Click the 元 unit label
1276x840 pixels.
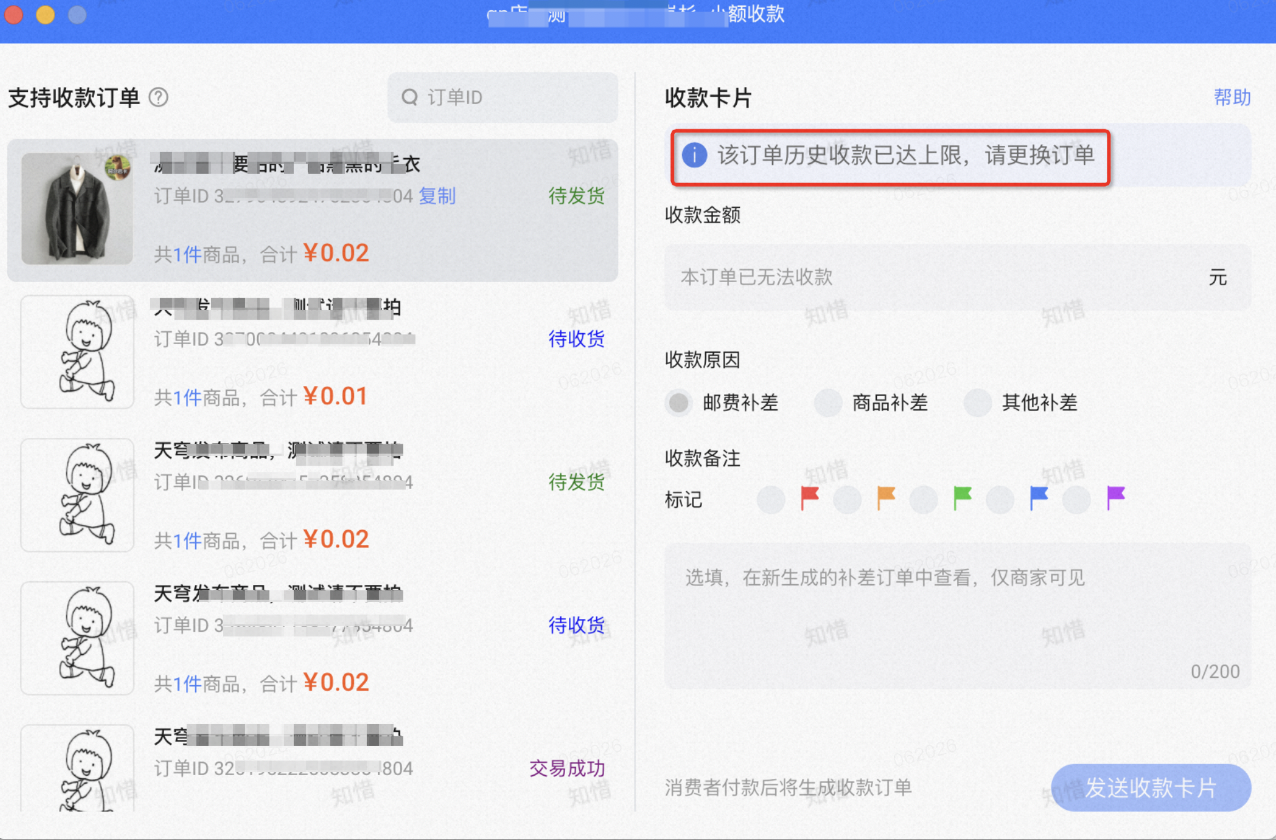(x=1217, y=277)
